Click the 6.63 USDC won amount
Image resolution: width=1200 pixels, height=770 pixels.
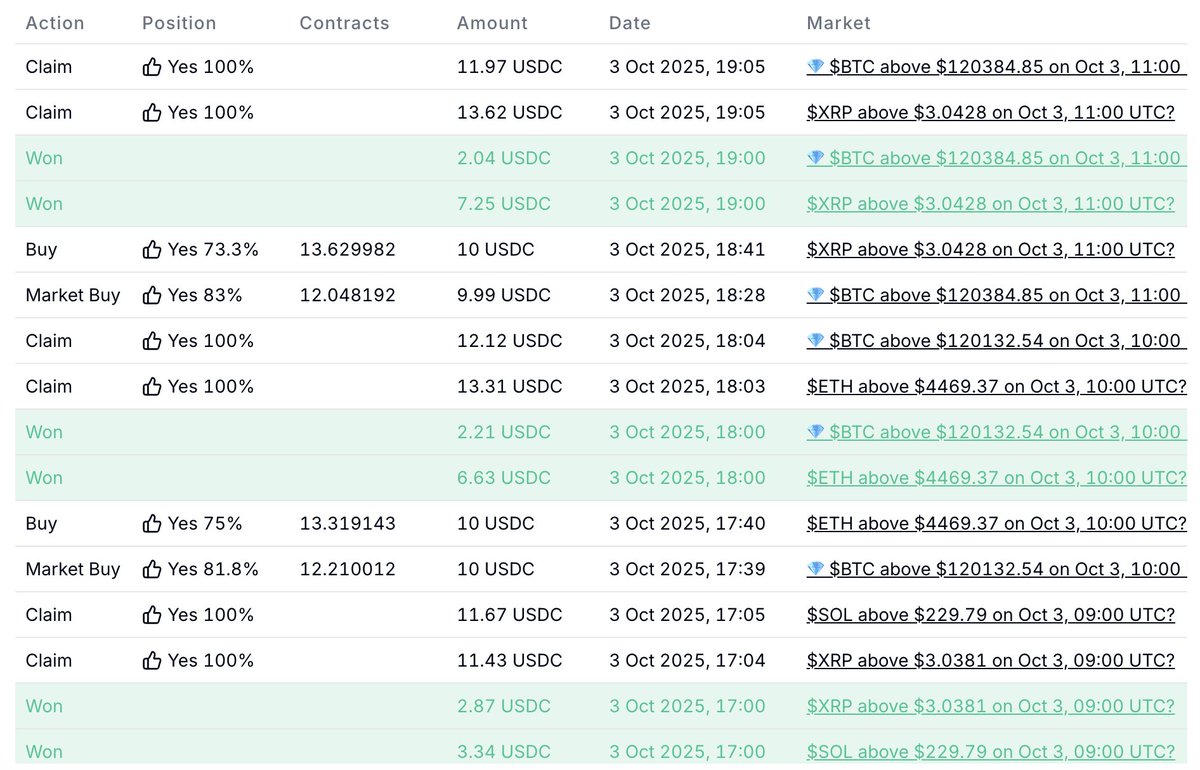504,478
